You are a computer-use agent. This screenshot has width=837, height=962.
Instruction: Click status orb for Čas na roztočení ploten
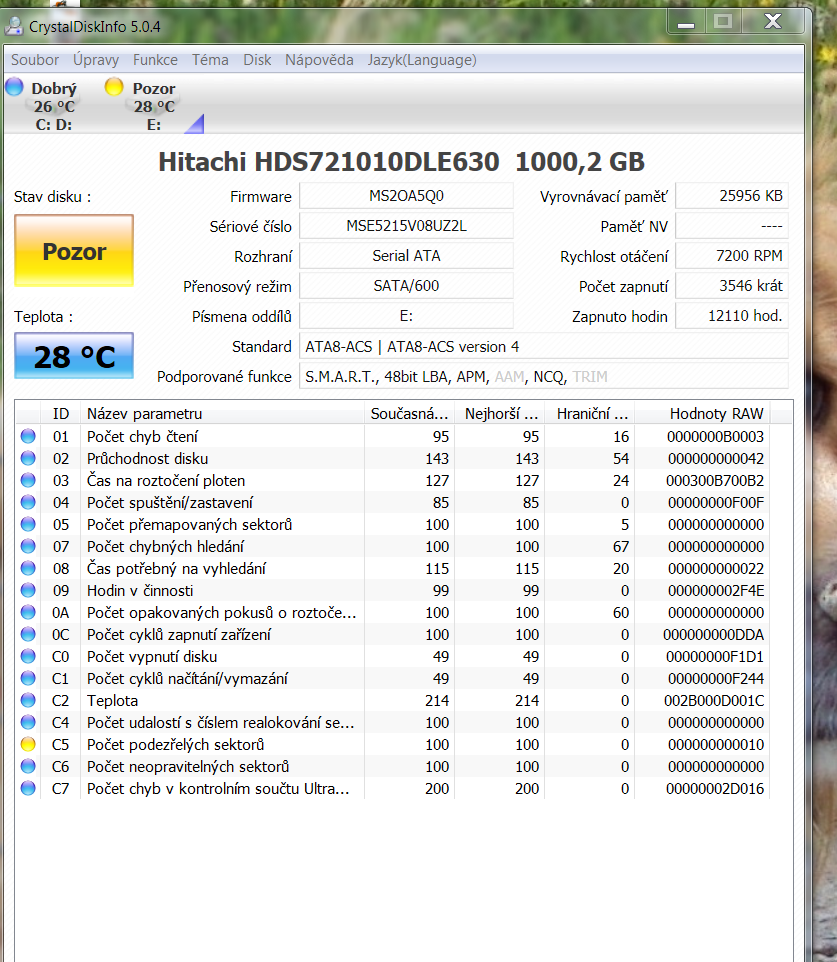(28, 480)
